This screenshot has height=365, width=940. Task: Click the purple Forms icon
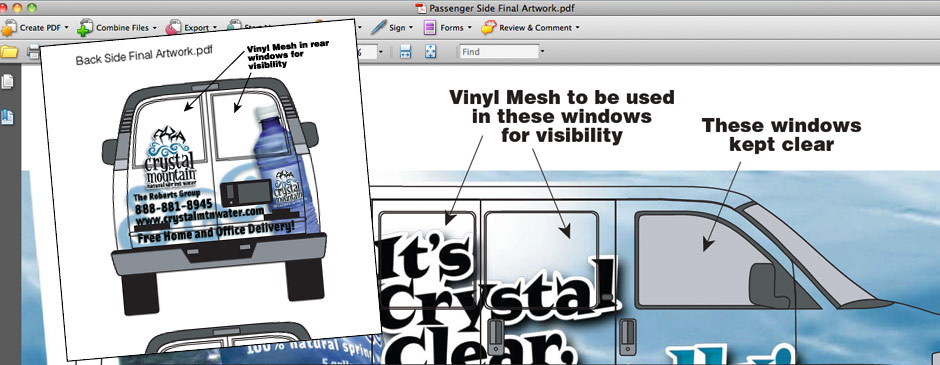click(x=430, y=28)
